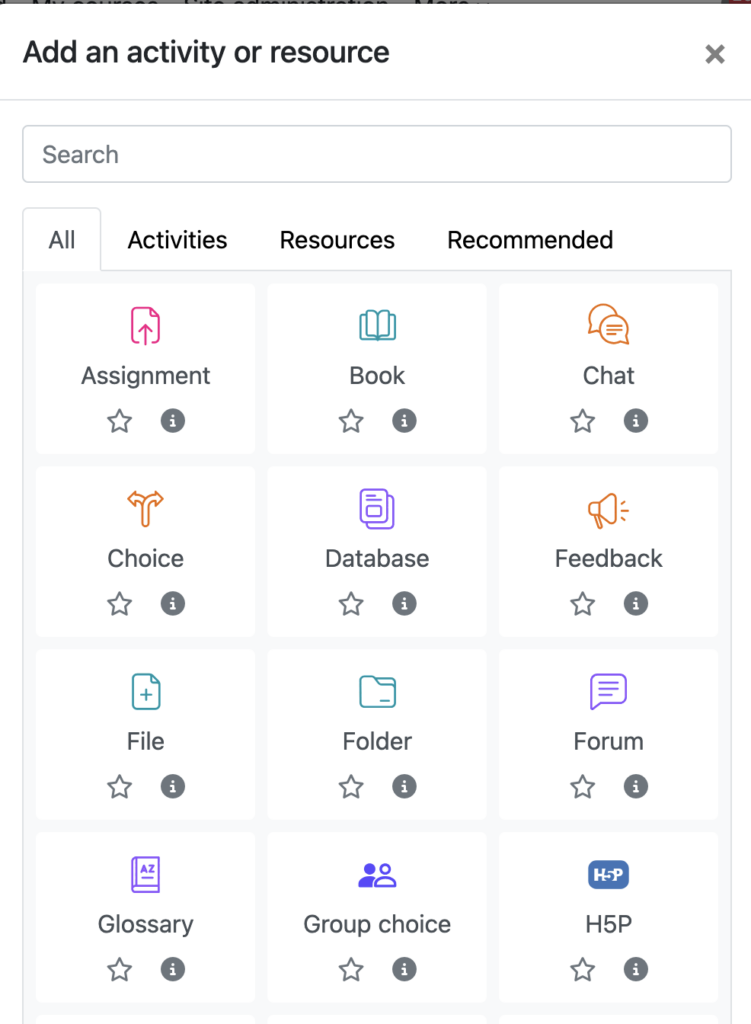The image size is (751, 1024).
Task: Click the Search input field
Action: 377,154
